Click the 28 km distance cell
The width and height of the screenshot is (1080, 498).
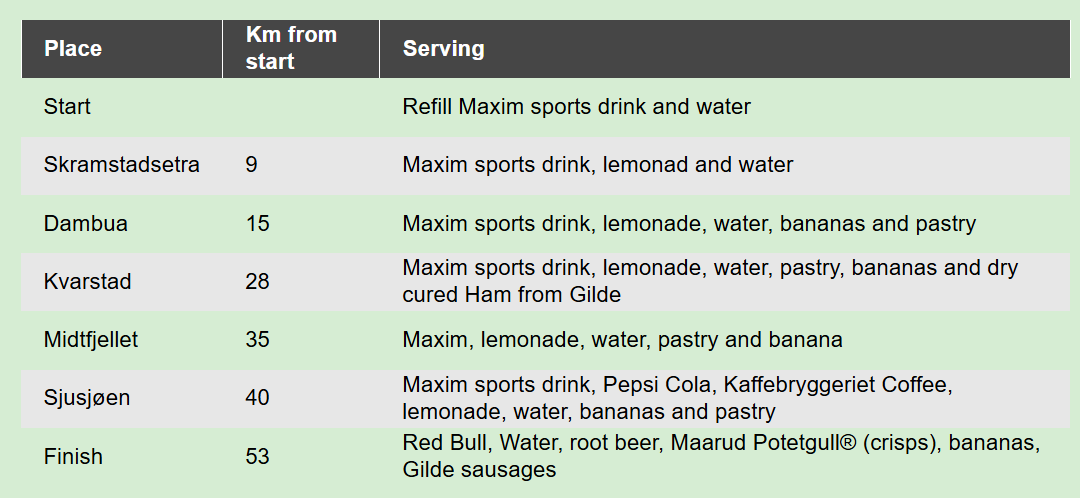[257, 282]
